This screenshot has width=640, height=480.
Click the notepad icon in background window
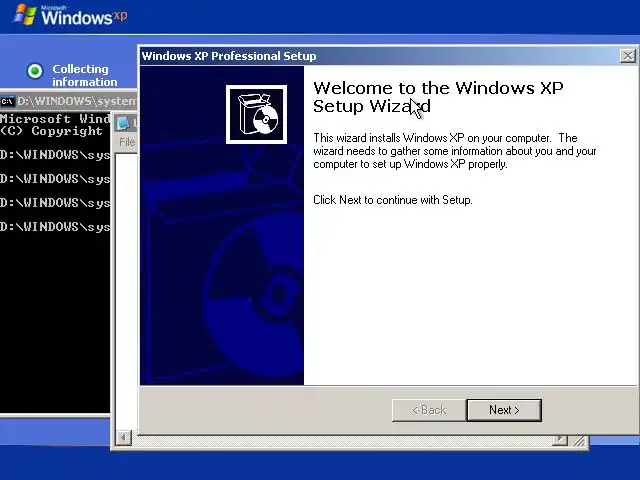[124, 122]
